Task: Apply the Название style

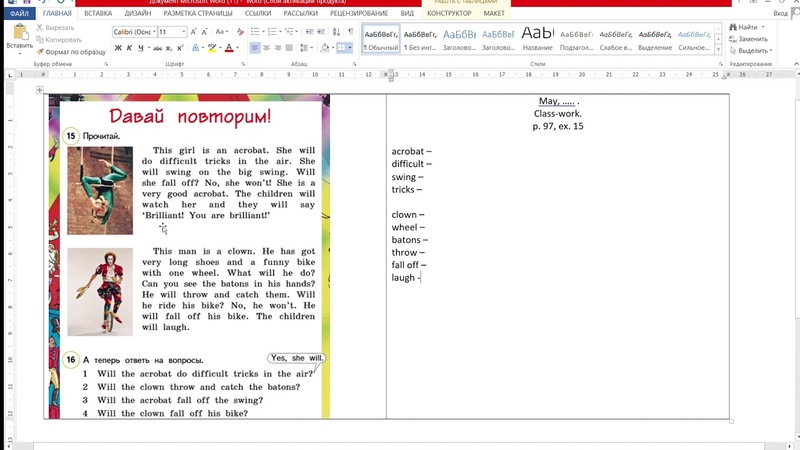Action: tap(537, 38)
